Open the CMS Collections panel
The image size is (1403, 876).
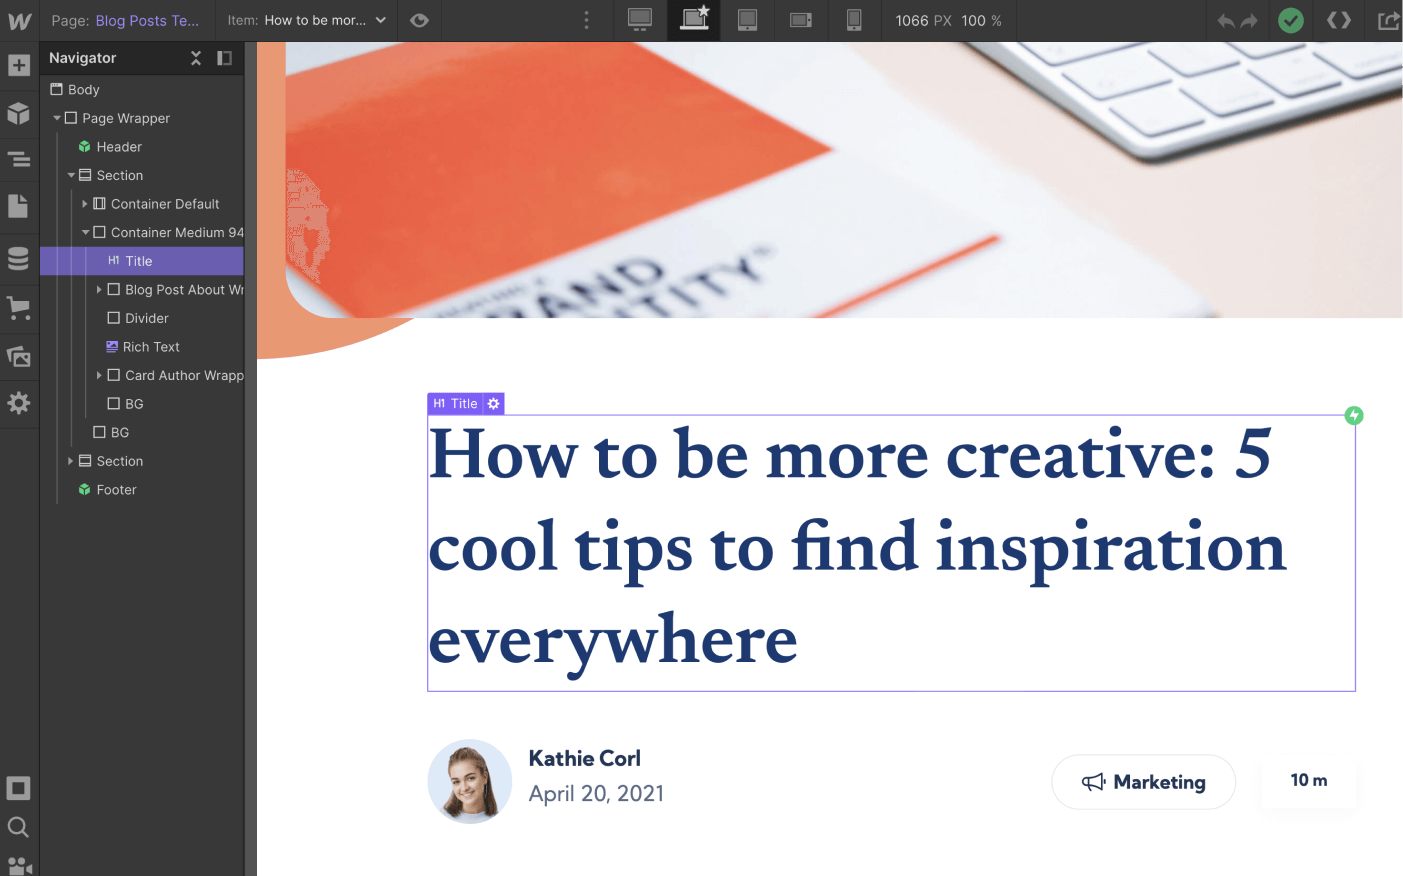click(x=19, y=257)
